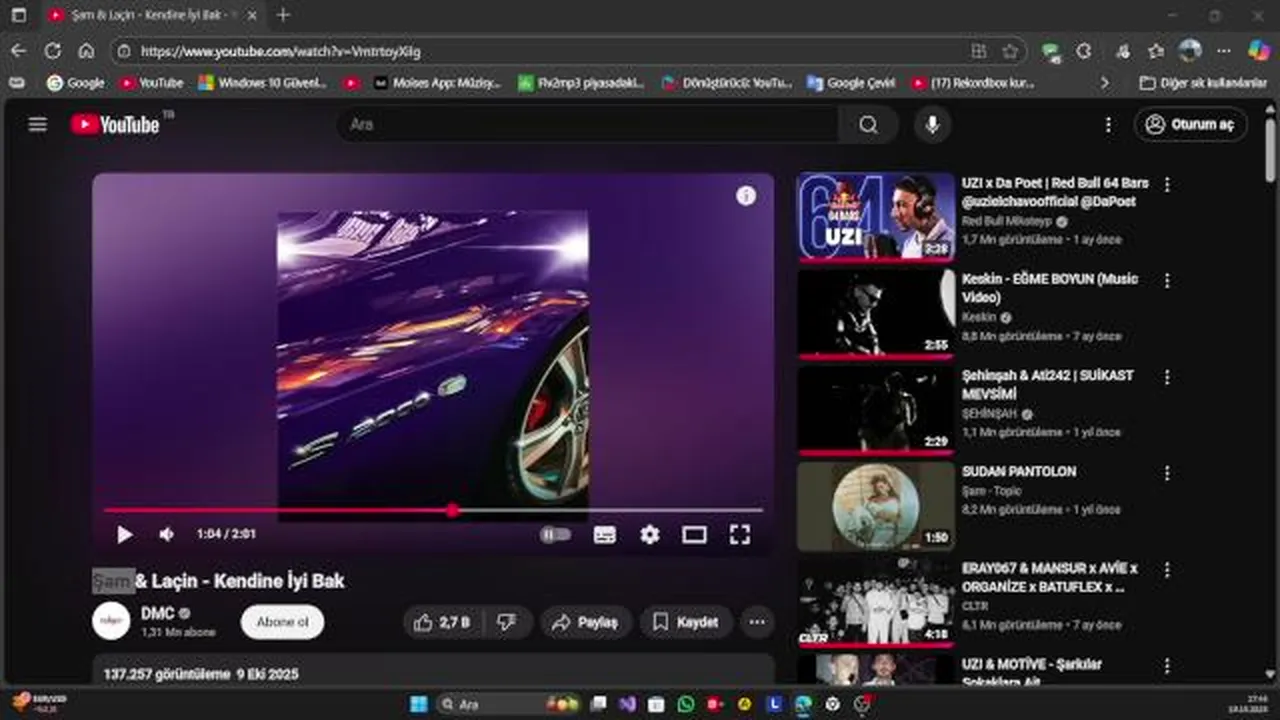The width and height of the screenshot is (1280, 720).
Task: Go back in the browser
Action: tap(19, 50)
